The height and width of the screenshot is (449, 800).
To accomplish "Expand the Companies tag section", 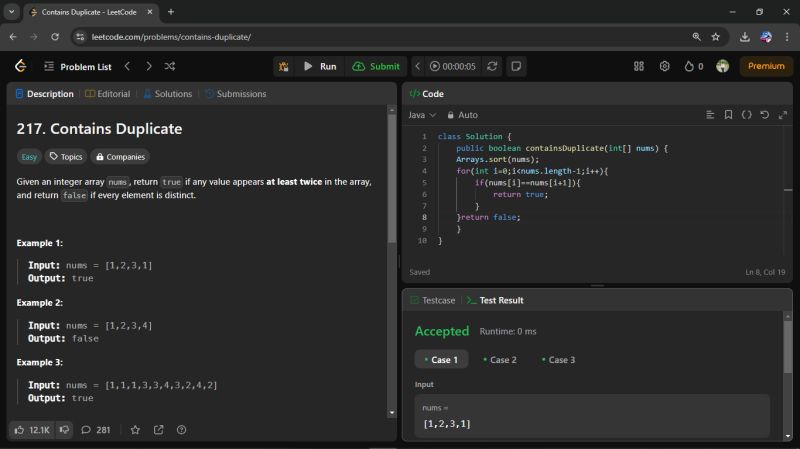I will 120,156.
